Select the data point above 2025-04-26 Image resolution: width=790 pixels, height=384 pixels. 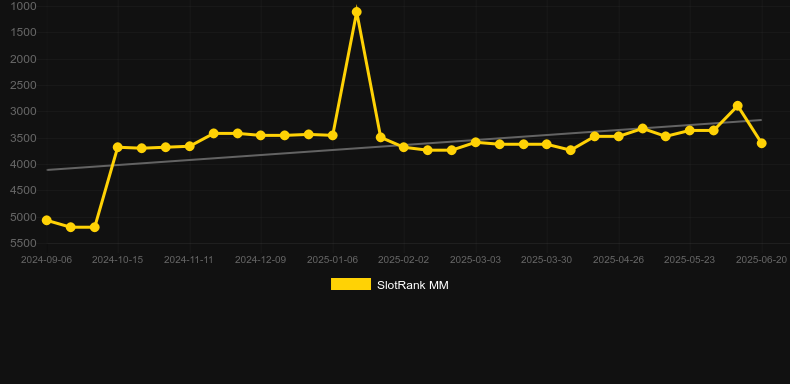coord(619,136)
